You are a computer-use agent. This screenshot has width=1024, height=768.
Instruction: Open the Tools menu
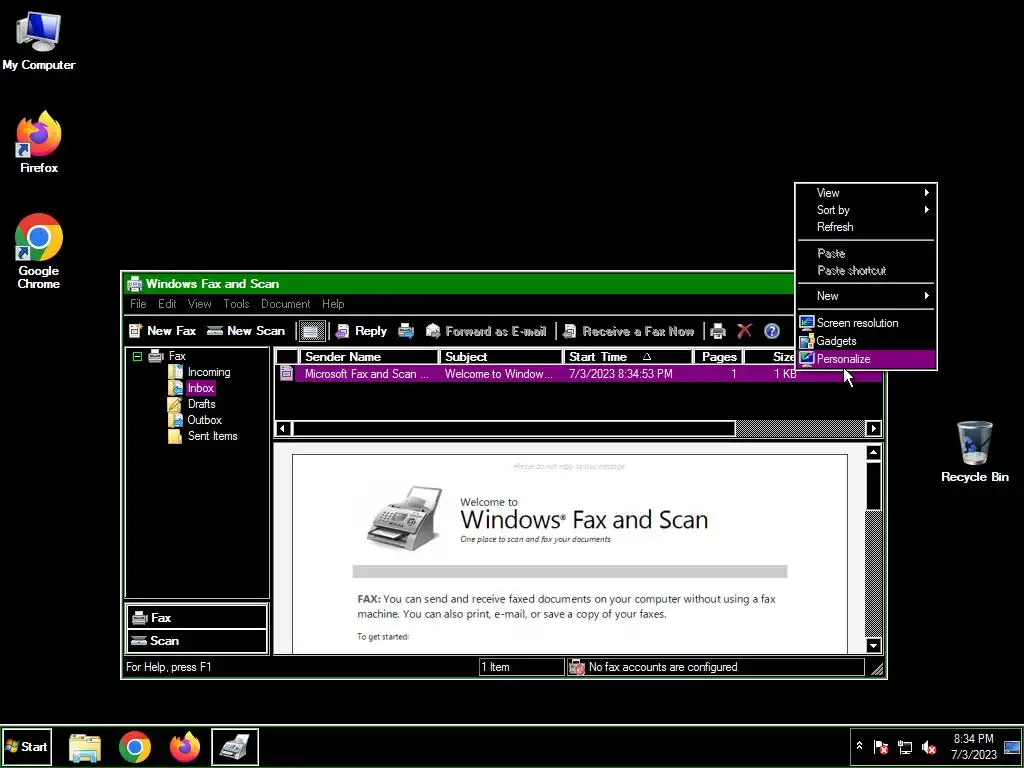[236, 304]
